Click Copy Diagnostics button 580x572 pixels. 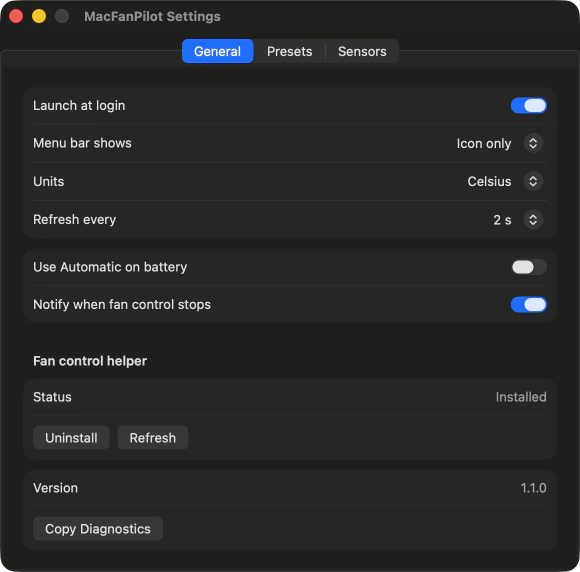(98, 529)
